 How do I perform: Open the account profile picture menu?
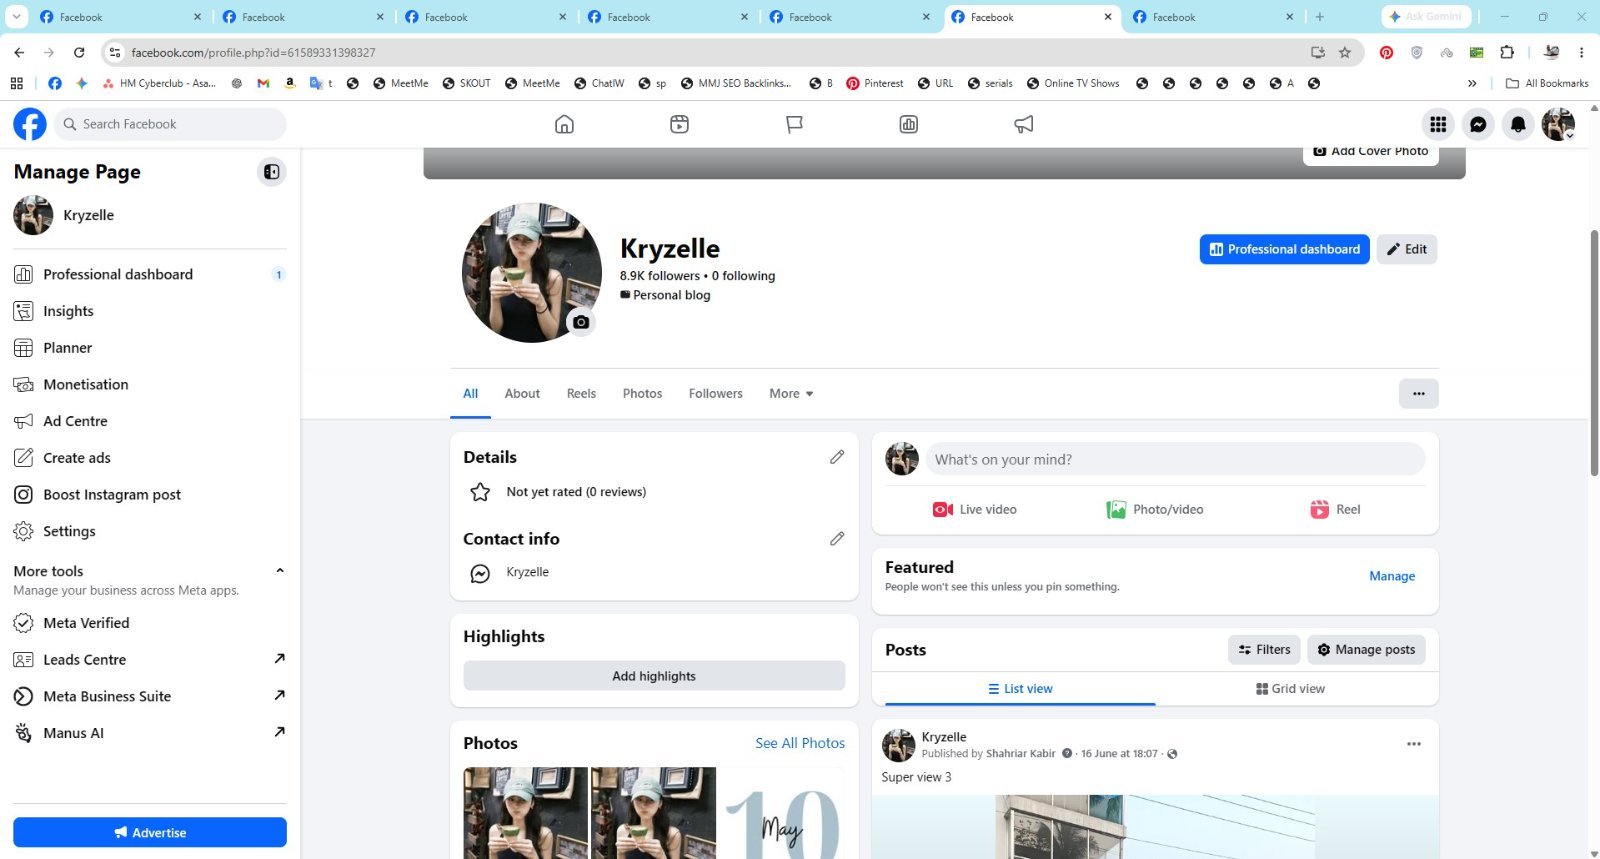coord(1558,124)
